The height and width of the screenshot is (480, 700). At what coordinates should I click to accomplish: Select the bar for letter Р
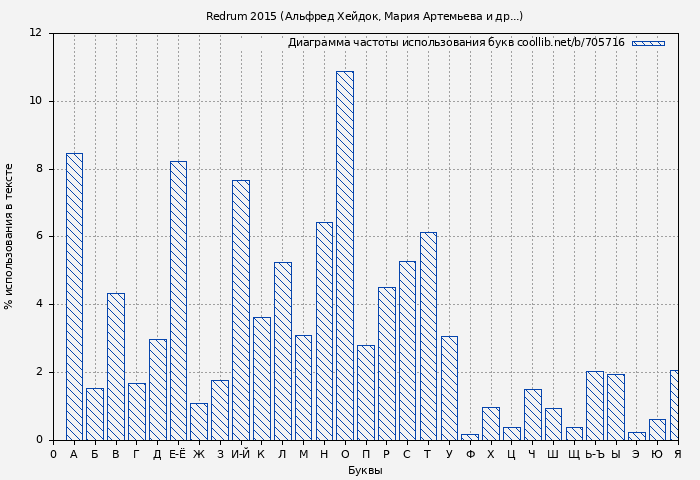click(386, 363)
